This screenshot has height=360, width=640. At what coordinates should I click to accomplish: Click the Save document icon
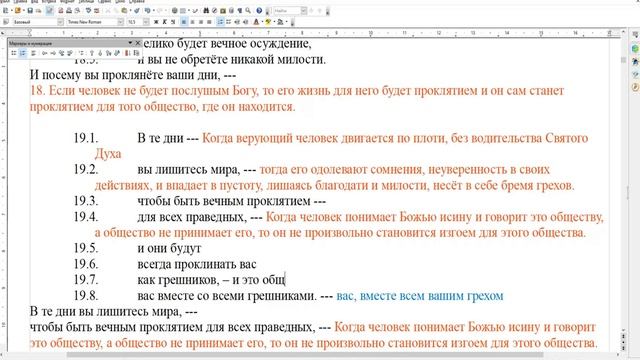30,11
